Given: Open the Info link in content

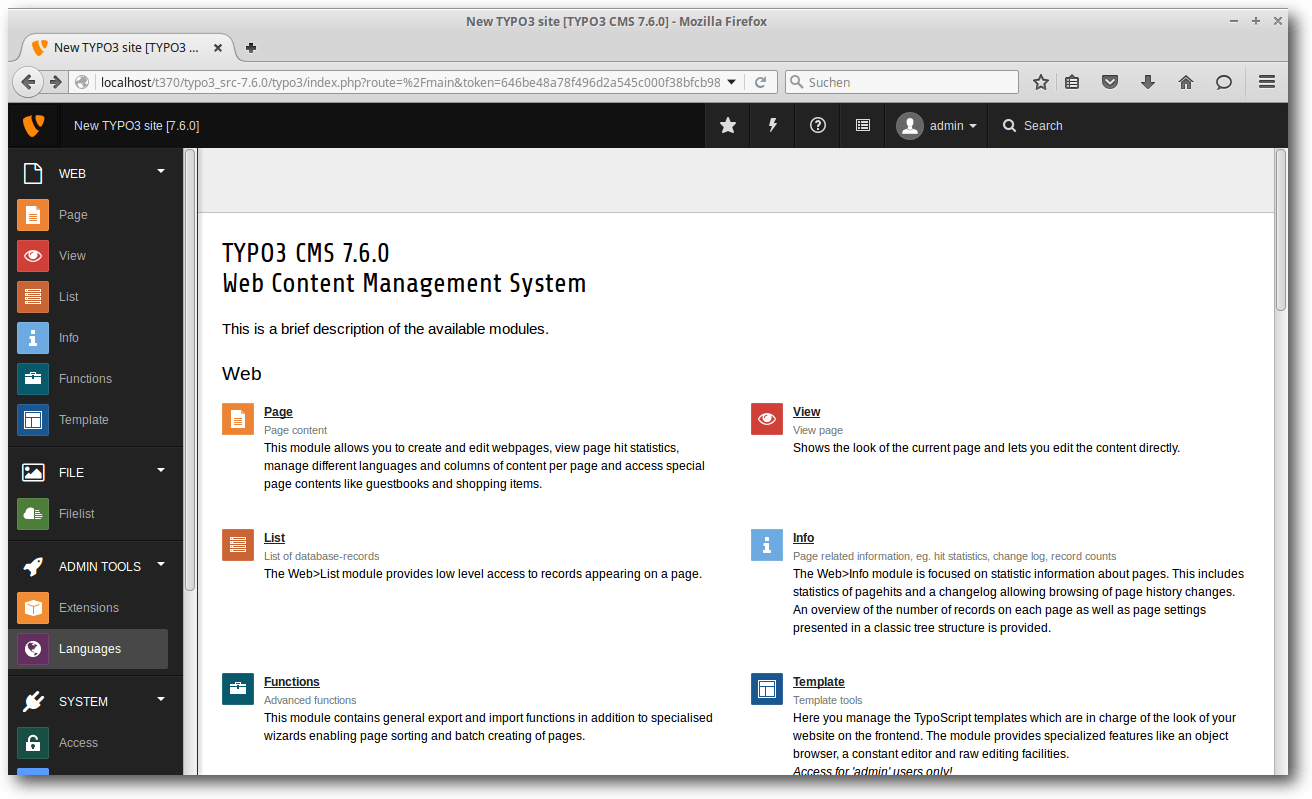Looking at the screenshot, I should [x=803, y=538].
